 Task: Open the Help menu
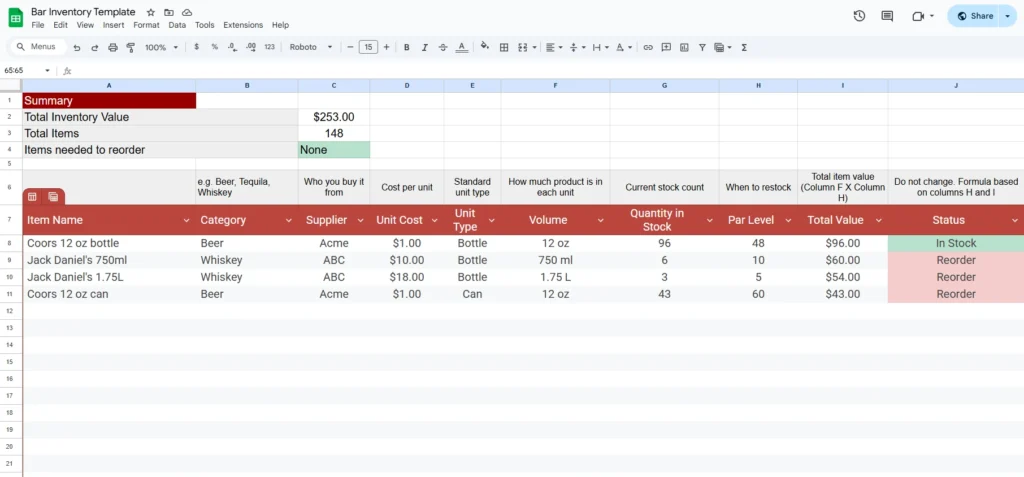tap(280, 25)
